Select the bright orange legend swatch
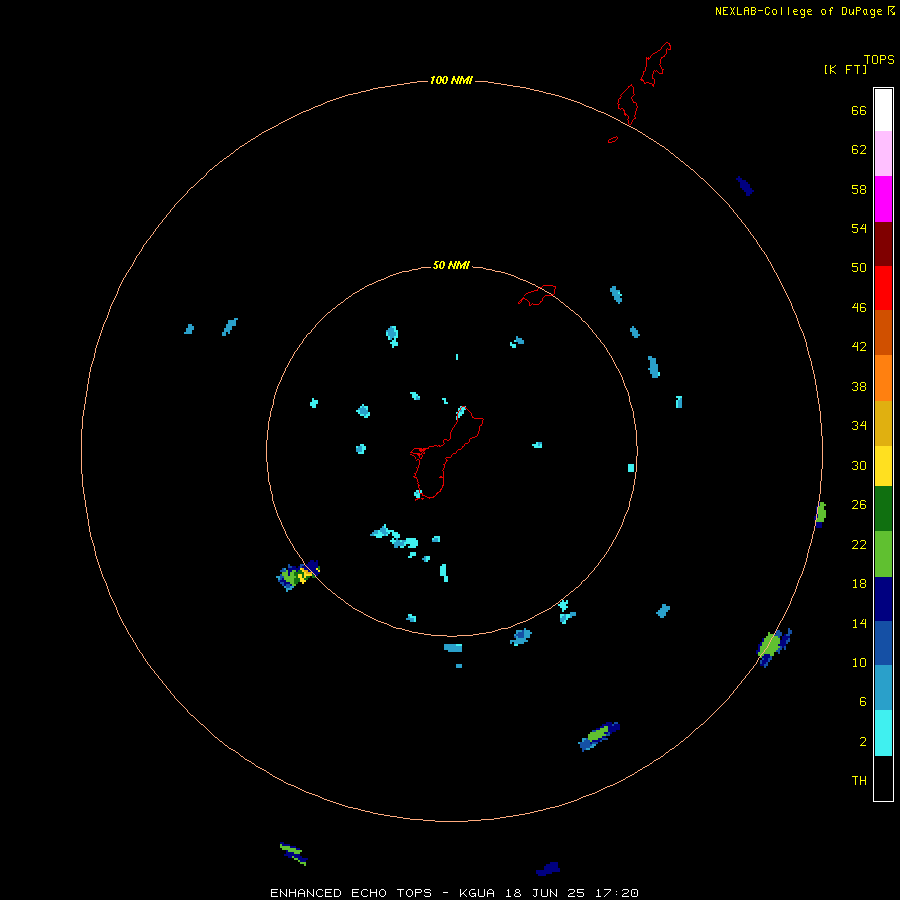Viewport: 900px width, 900px height. click(x=883, y=378)
